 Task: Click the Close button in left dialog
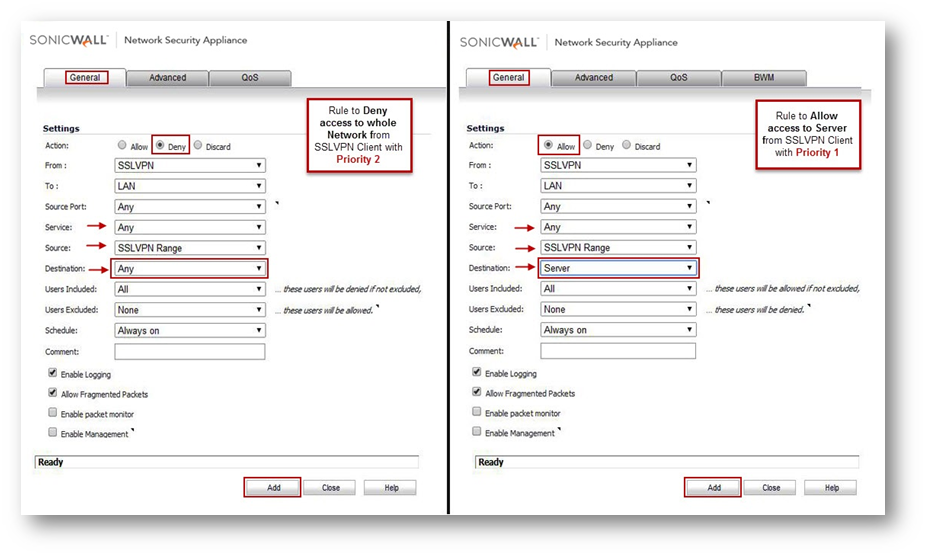(330, 488)
